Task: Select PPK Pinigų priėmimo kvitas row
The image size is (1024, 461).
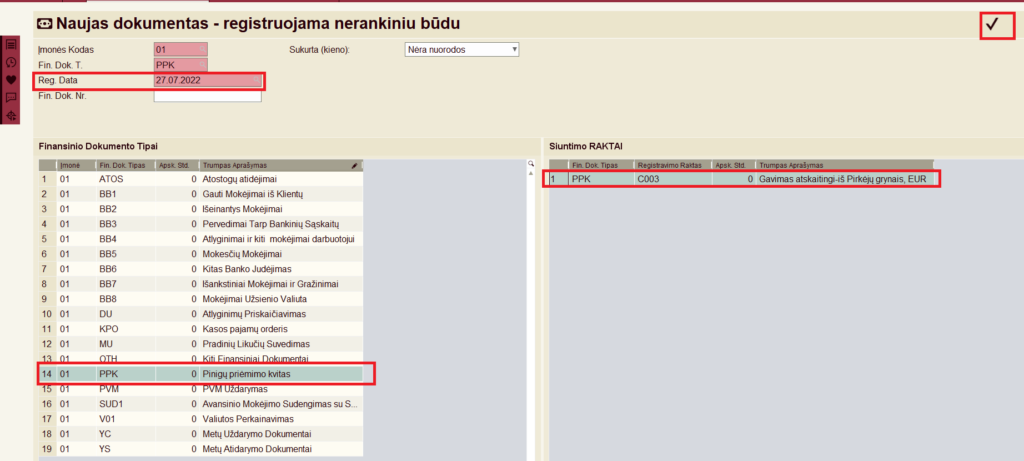Action: tap(200, 374)
